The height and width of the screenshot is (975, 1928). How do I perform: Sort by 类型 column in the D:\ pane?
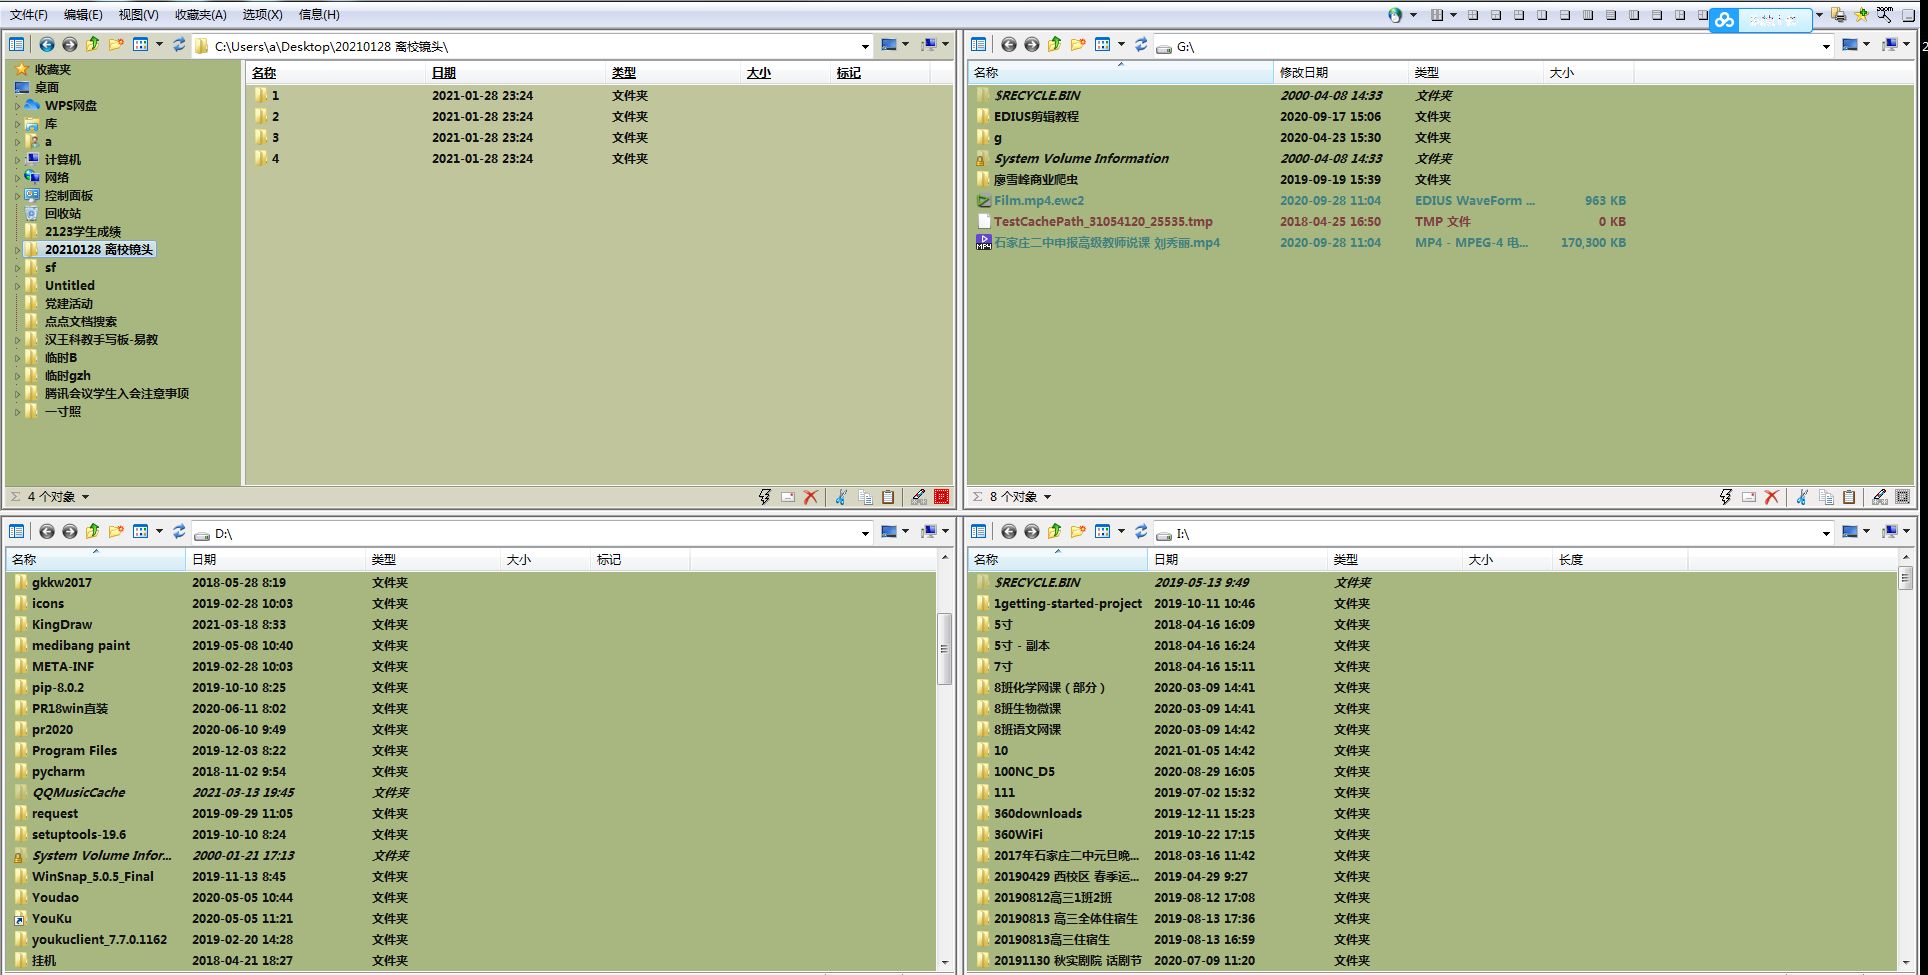click(384, 560)
